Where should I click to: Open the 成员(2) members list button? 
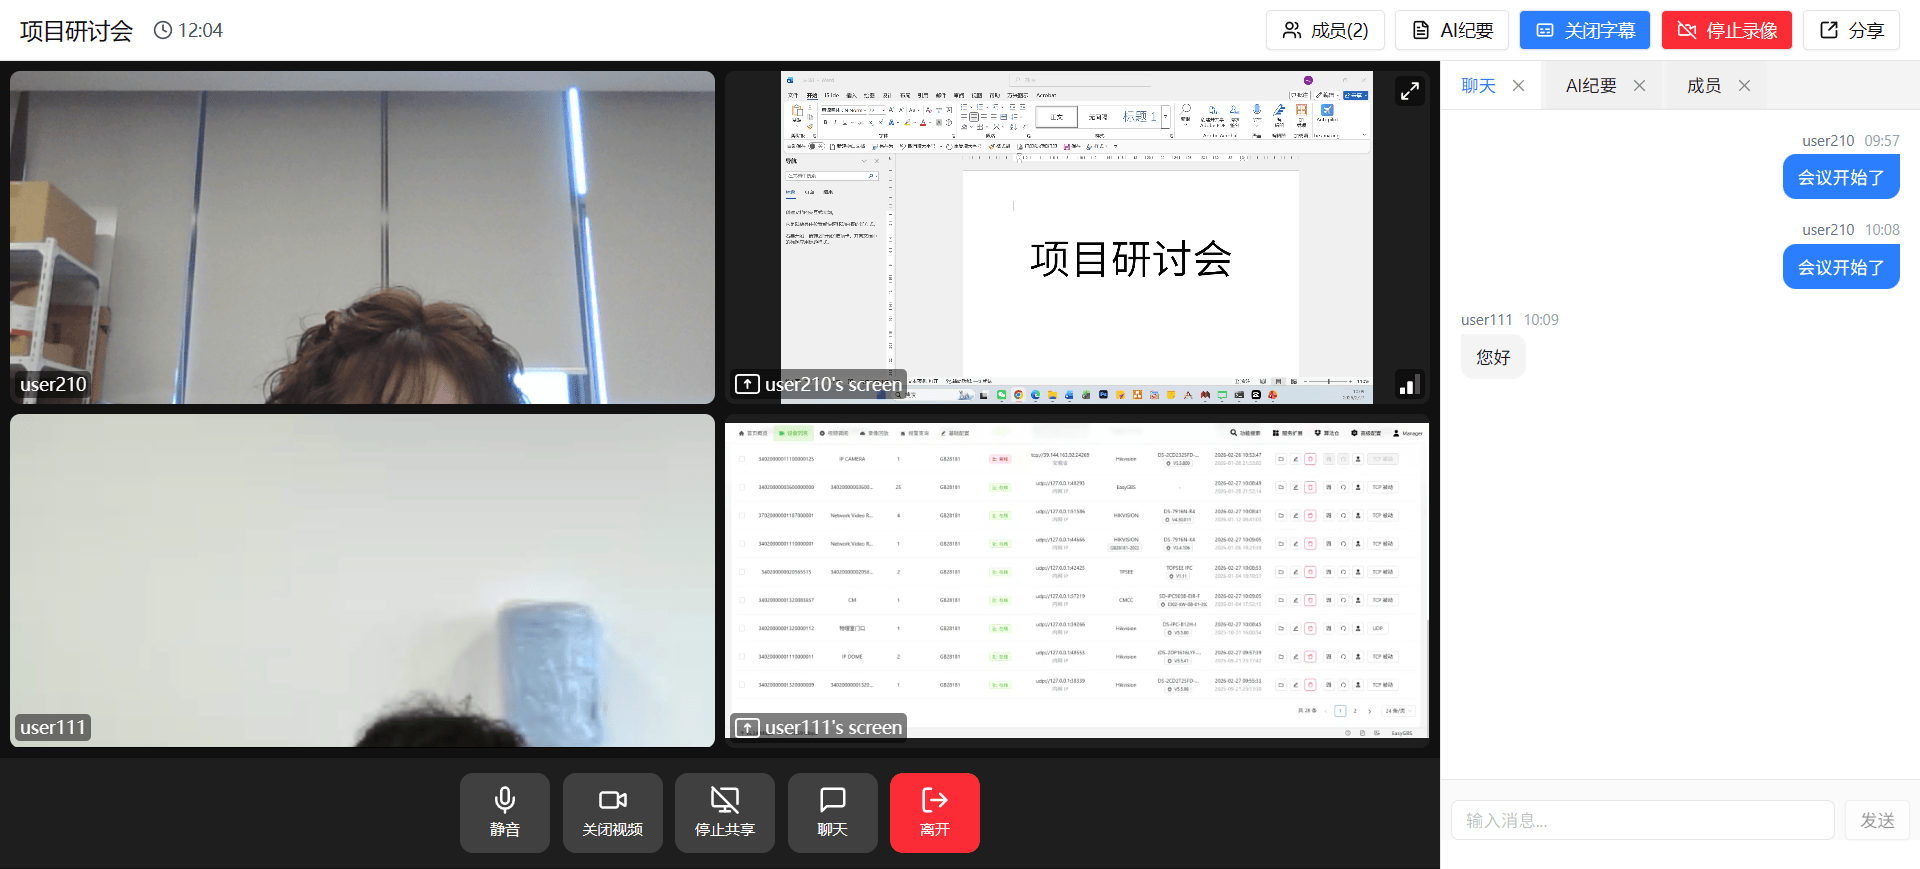1325,30
